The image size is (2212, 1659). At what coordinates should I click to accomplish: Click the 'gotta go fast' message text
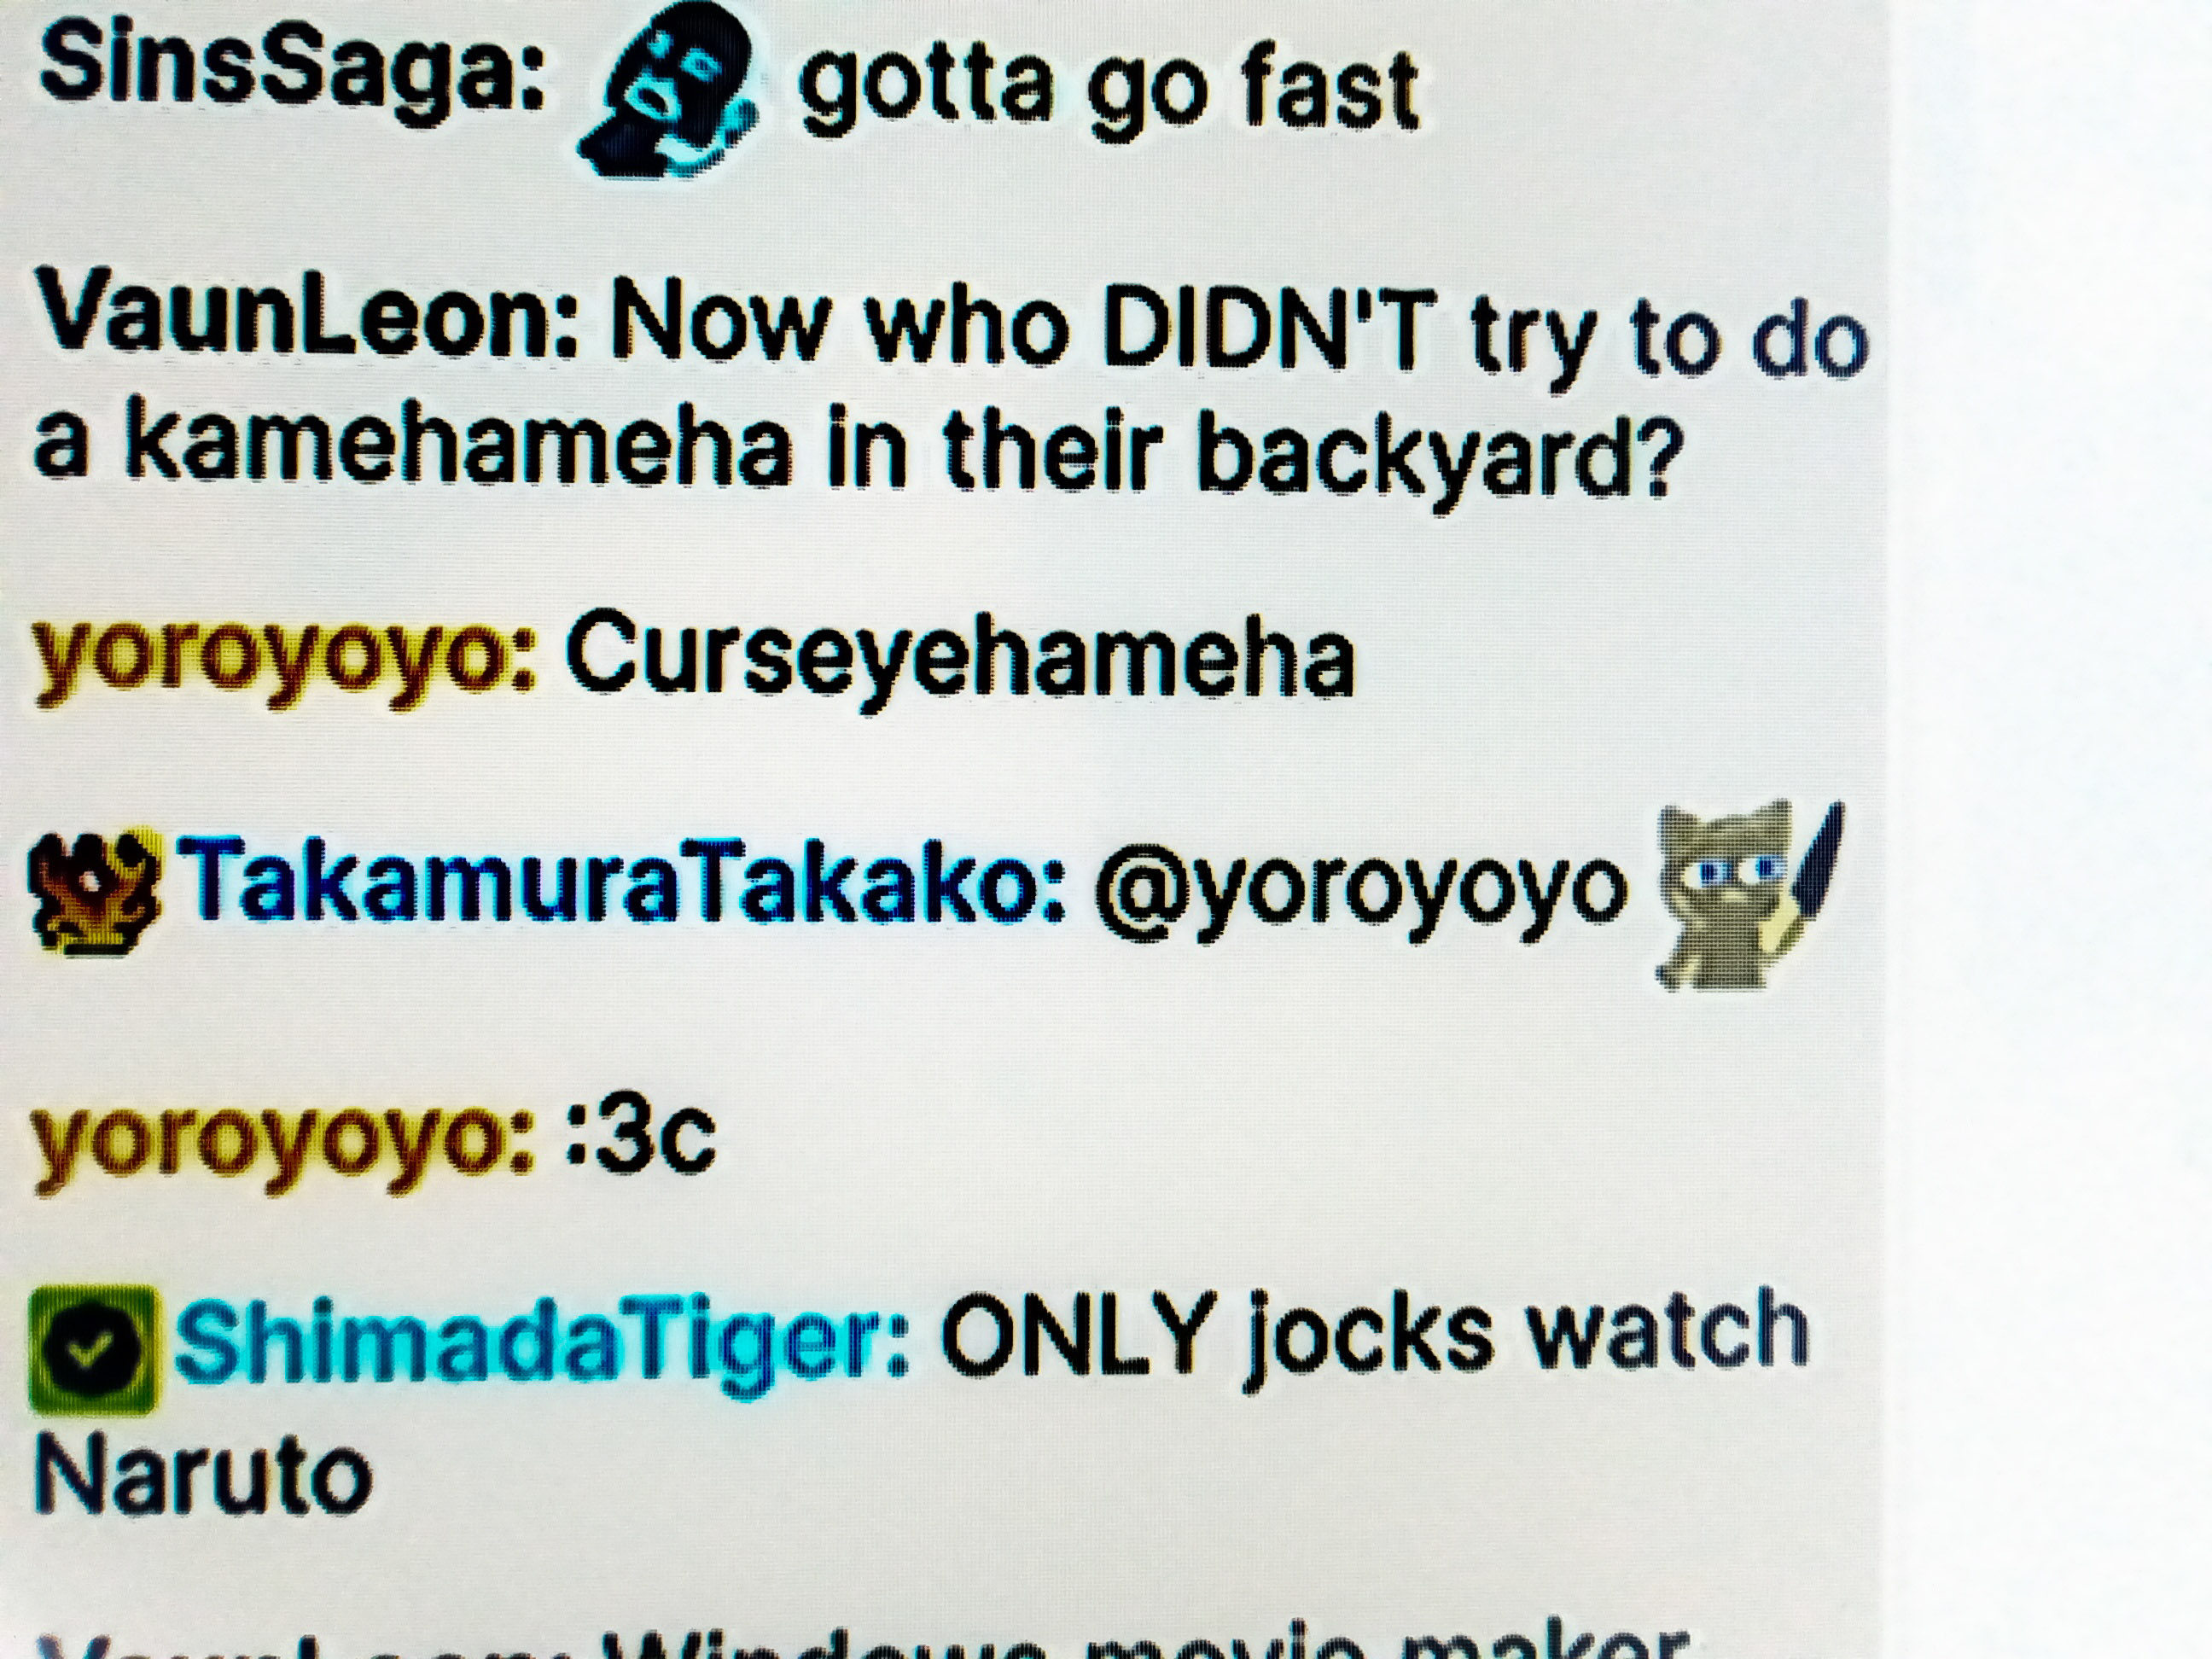(1108, 90)
